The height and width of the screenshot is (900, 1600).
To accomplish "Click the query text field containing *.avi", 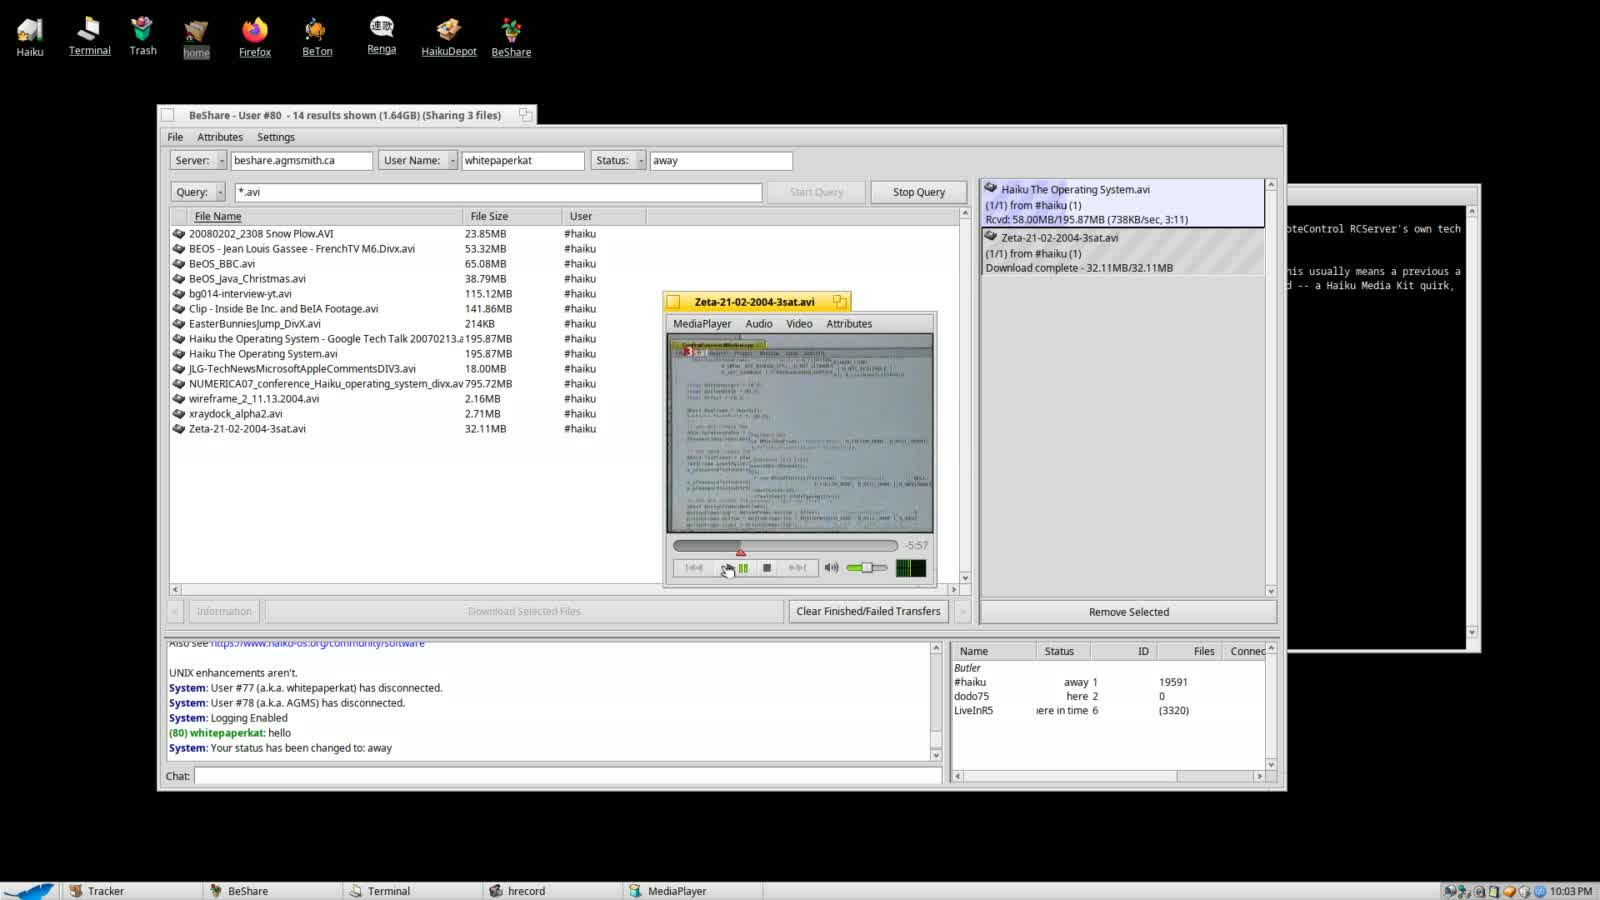I will click(498, 192).
